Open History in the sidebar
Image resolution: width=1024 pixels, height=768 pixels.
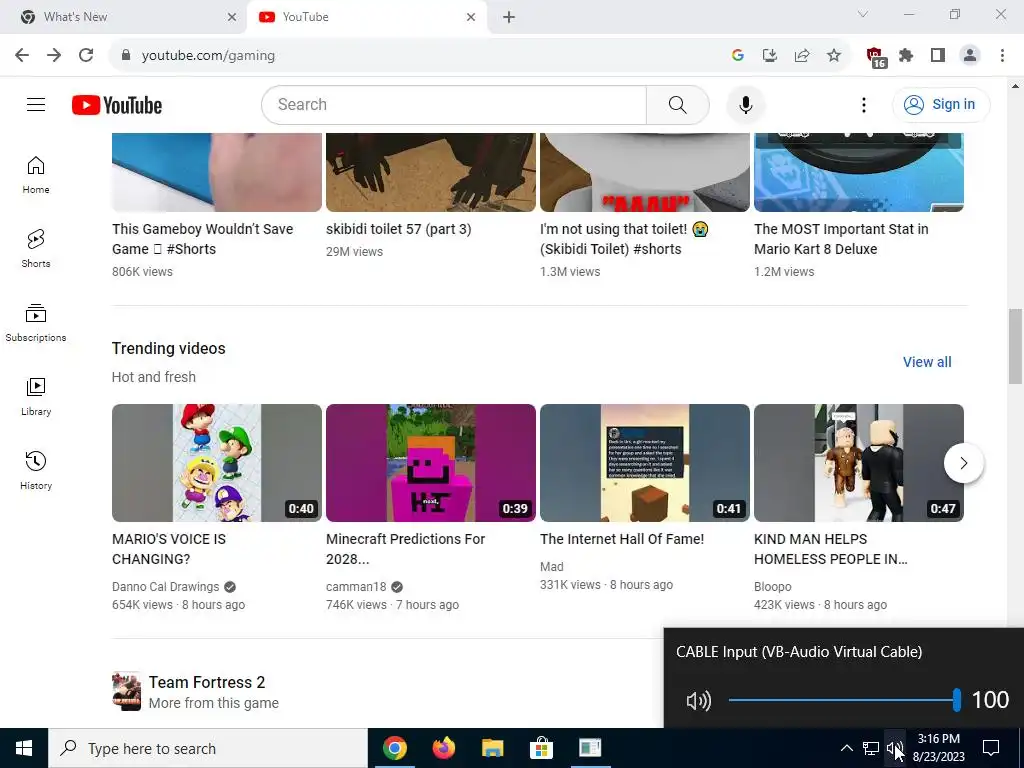click(36, 470)
